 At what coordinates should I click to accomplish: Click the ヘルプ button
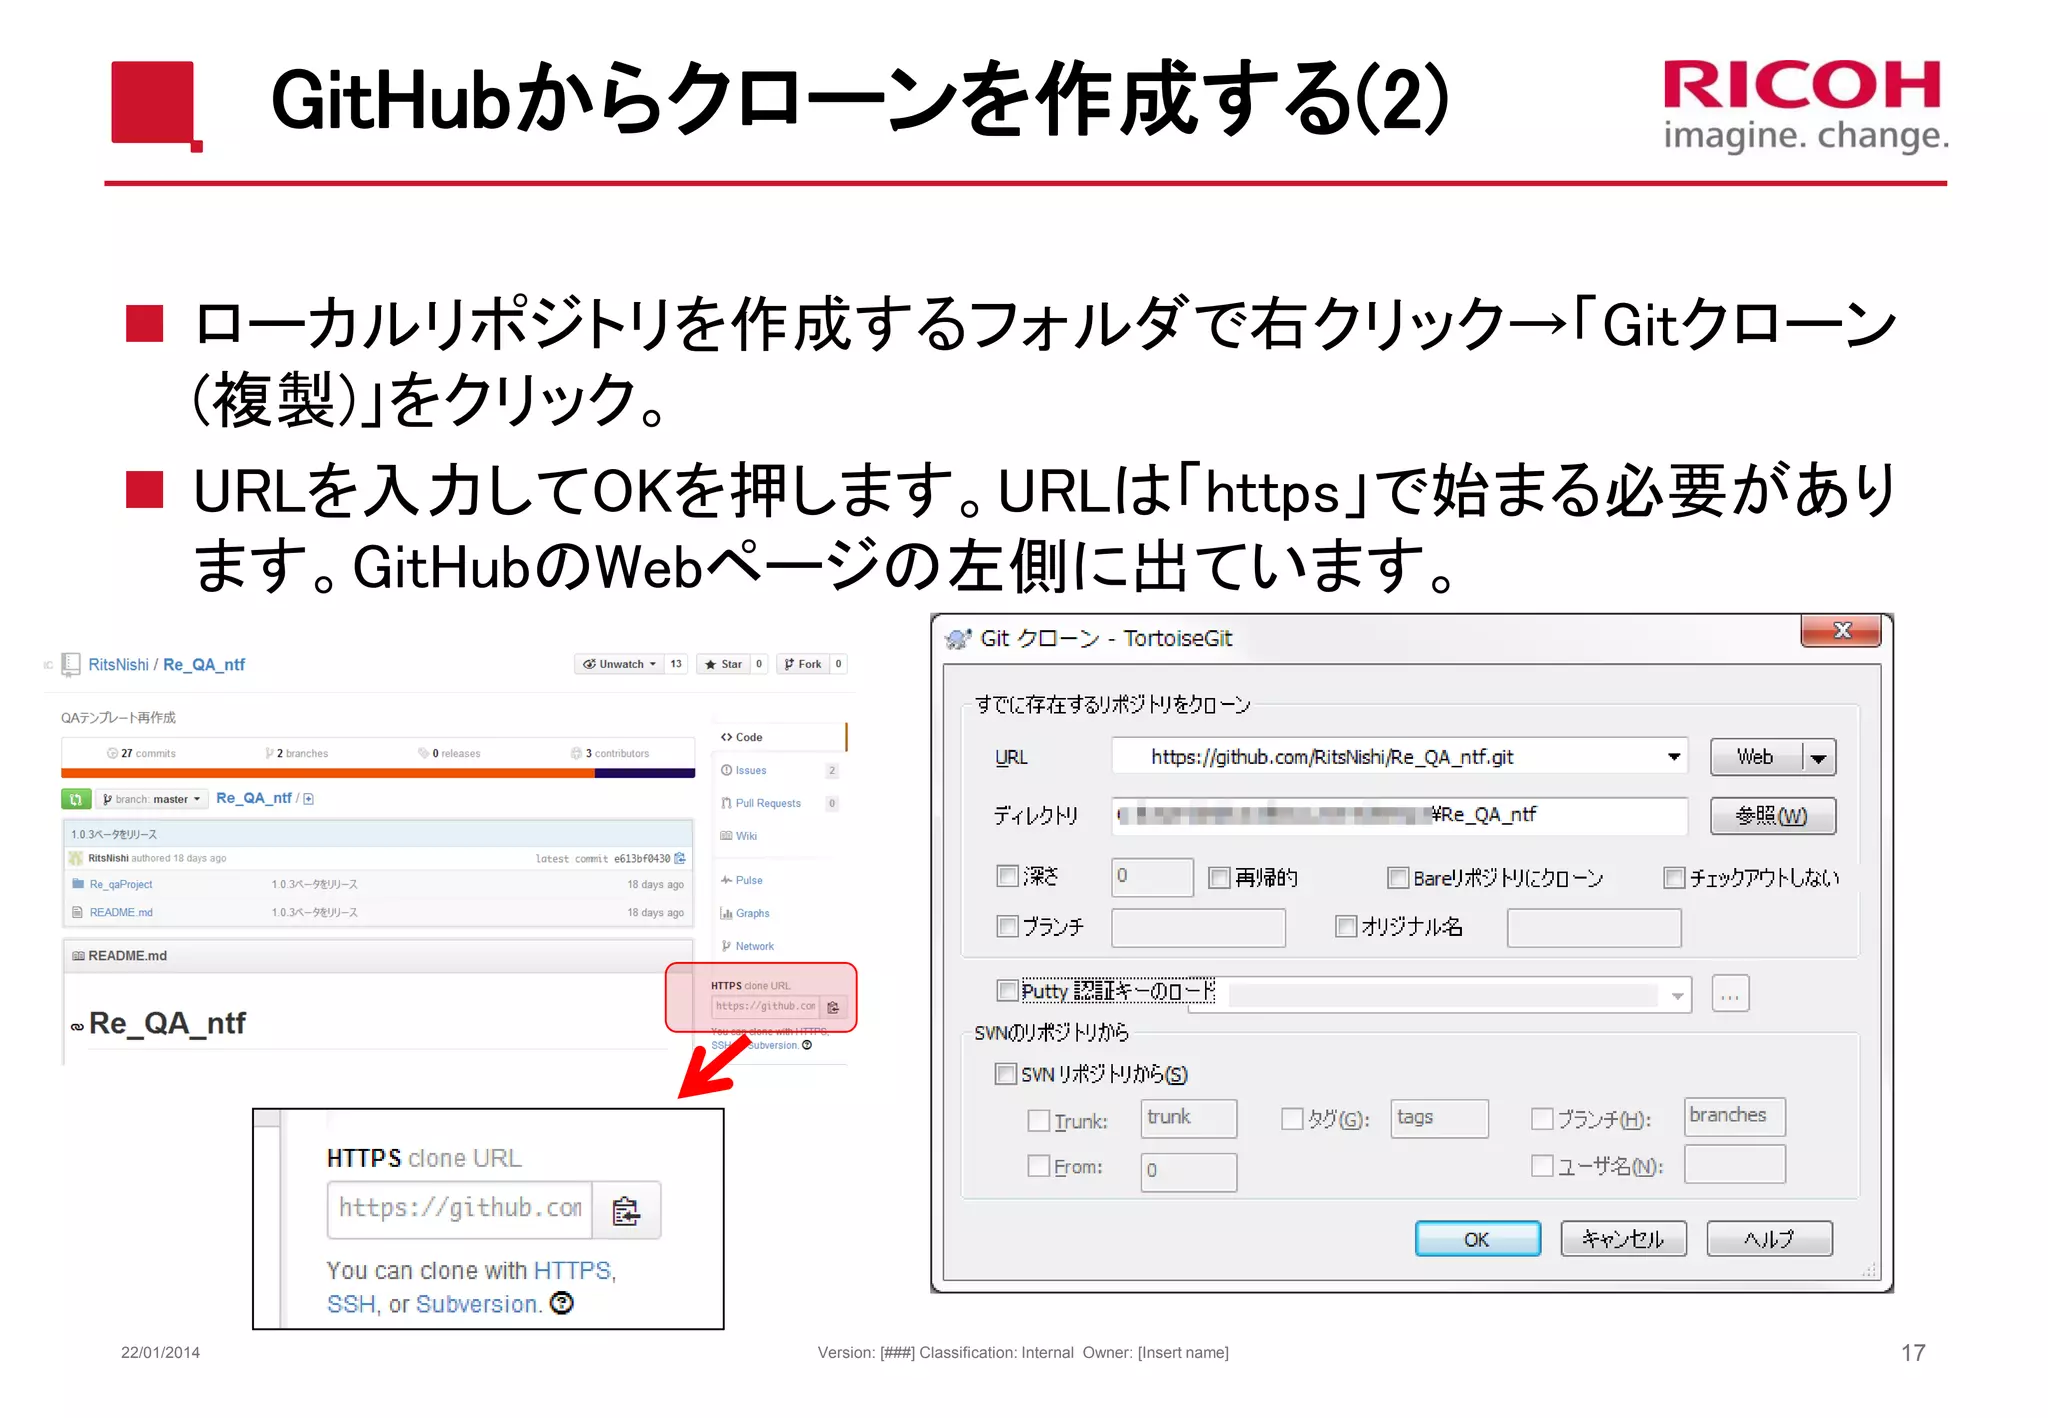[1769, 1239]
